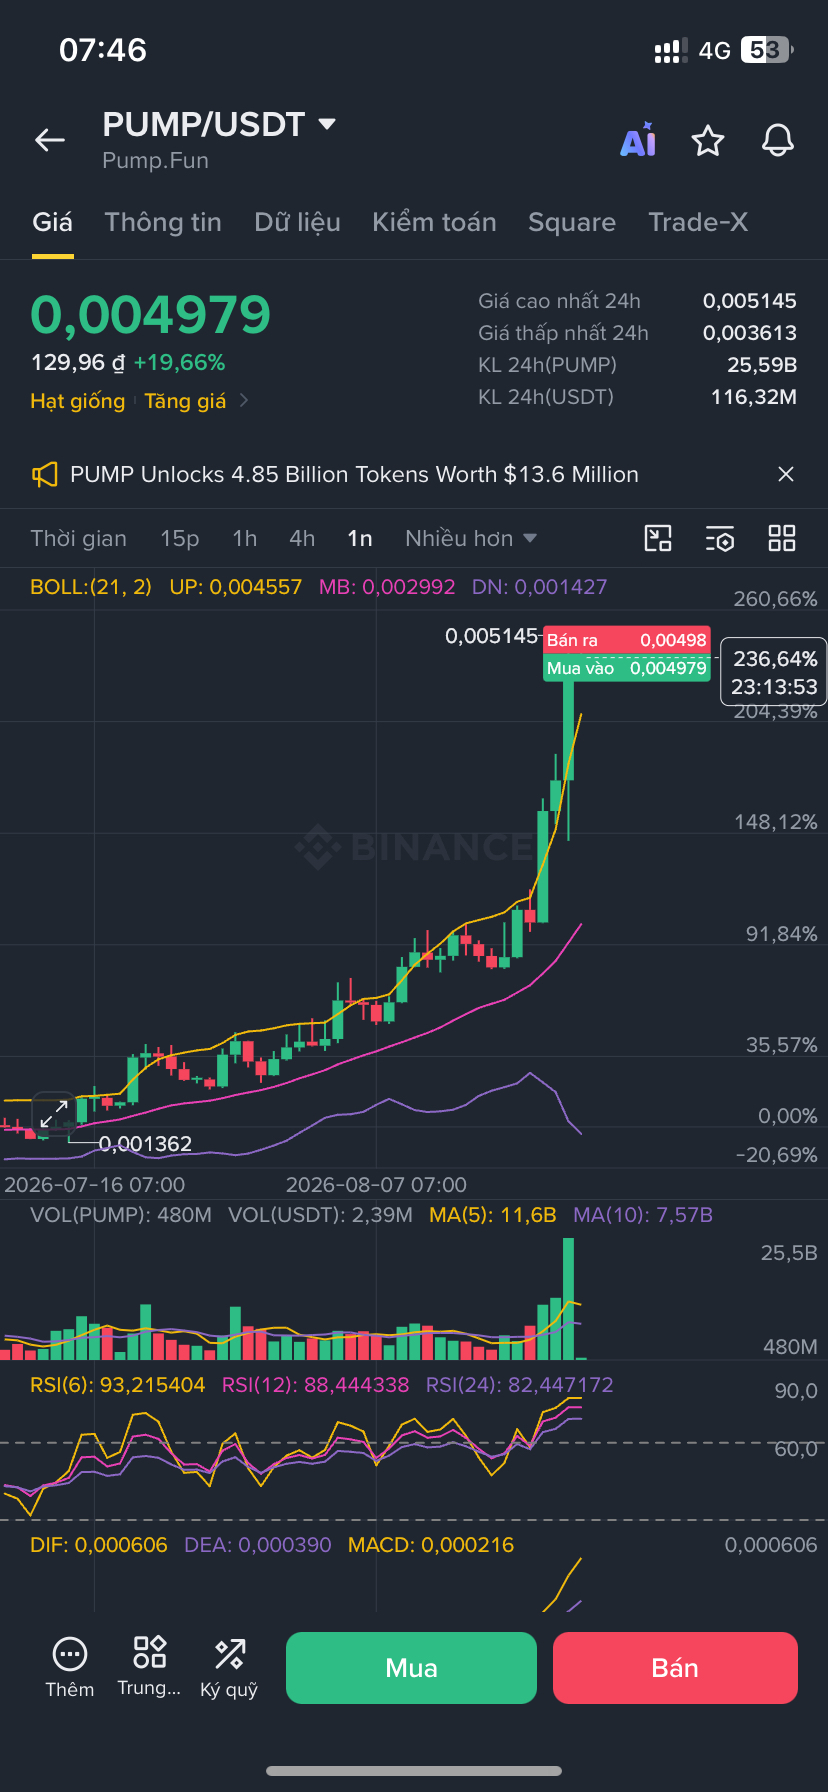Tap the RSI(24): 82,447172 label
This screenshot has width=828, height=1792.
520,1385
